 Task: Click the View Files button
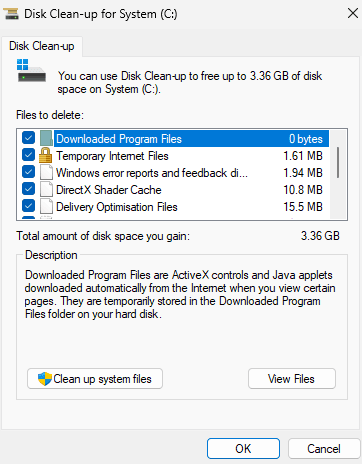tap(292, 379)
